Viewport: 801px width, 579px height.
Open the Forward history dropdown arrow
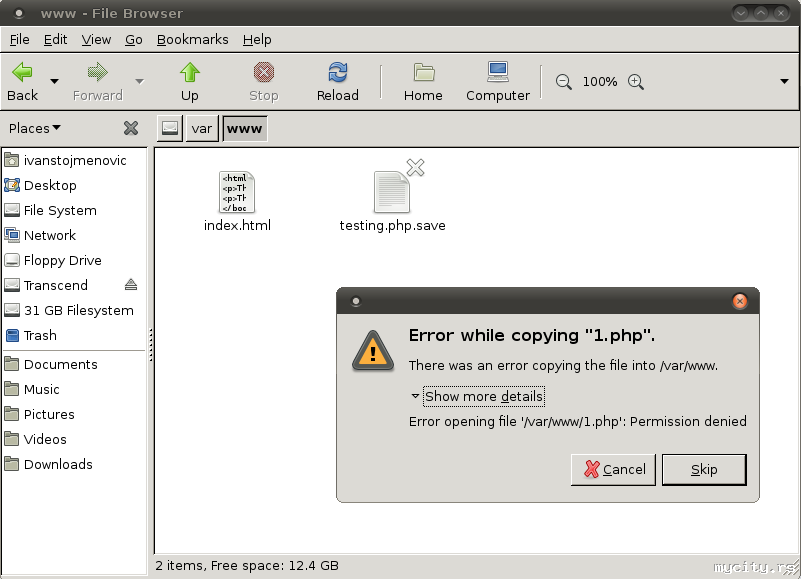(139, 81)
